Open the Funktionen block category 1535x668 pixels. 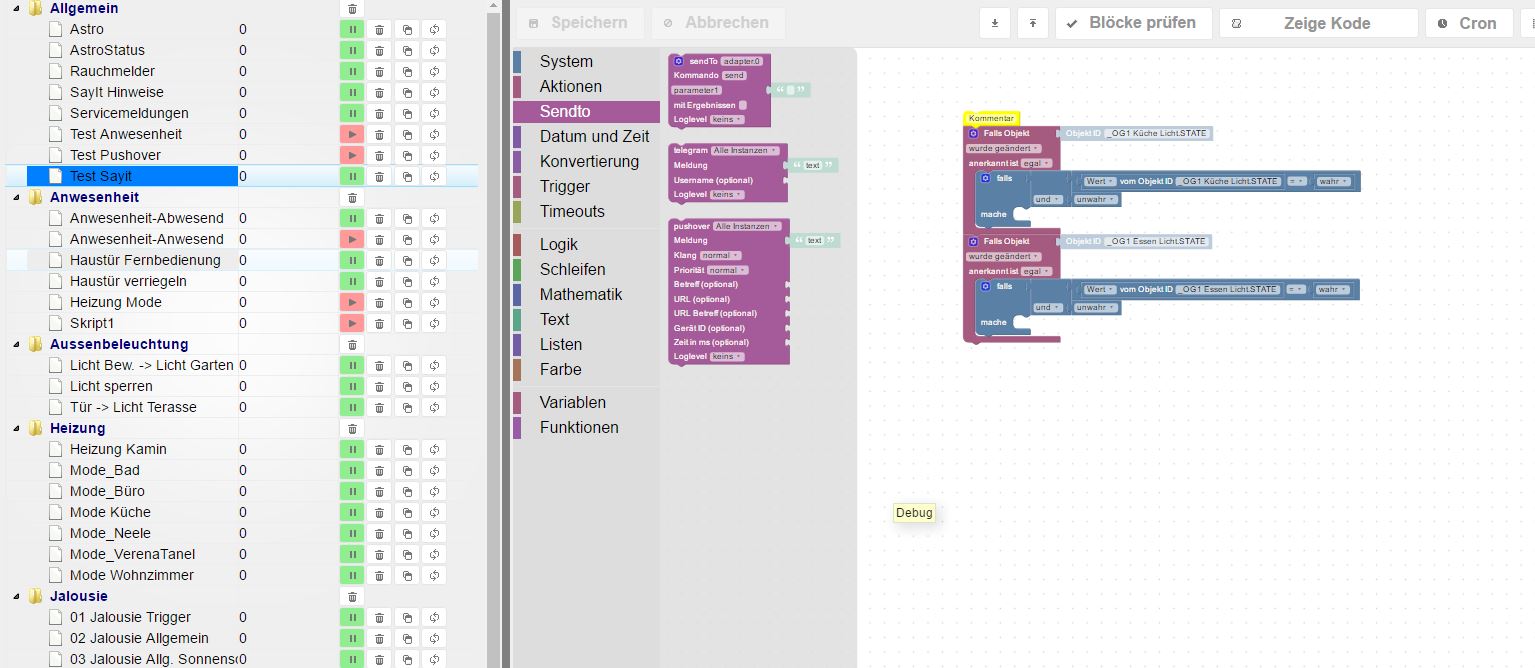(x=586, y=427)
